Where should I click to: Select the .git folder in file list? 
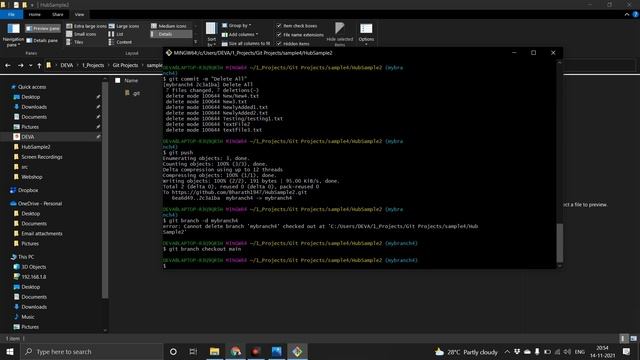point(133,93)
